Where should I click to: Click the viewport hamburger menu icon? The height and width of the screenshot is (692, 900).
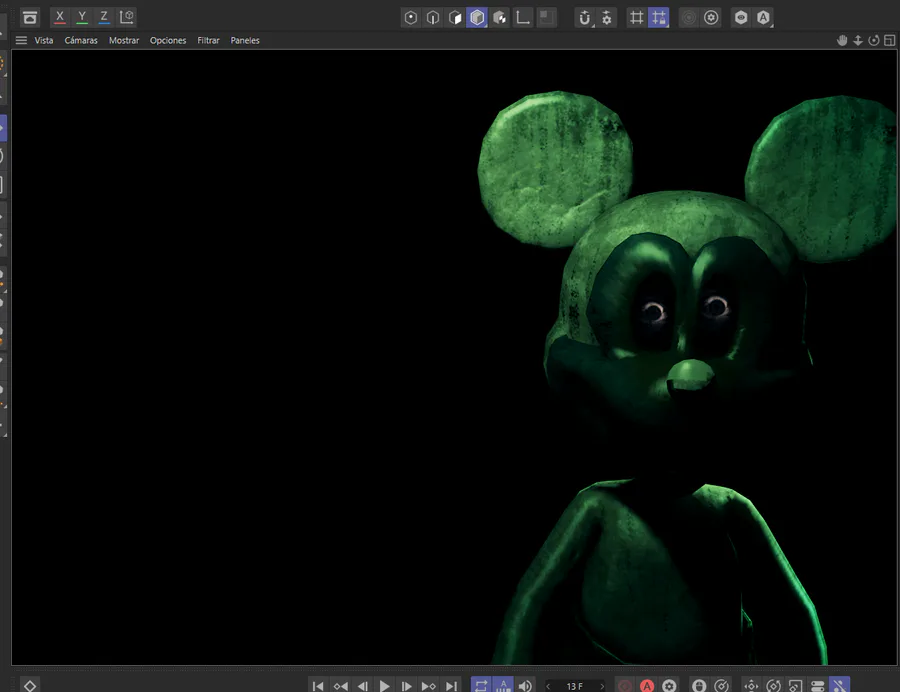click(21, 41)
